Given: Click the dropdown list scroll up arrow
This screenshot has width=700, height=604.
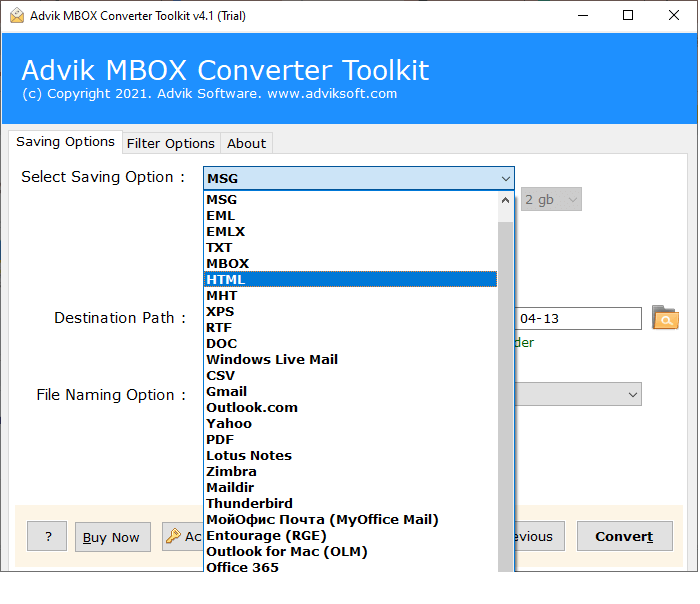Looking at the screenshot, I should pos(505,200).
